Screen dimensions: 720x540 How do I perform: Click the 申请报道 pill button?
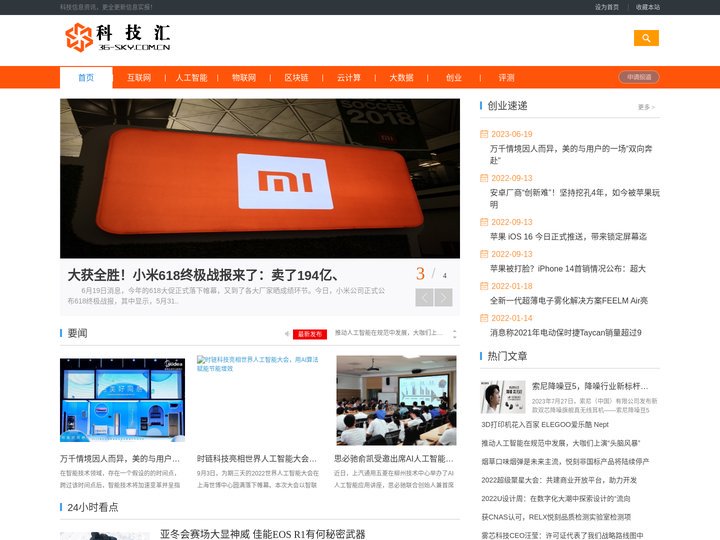point(639,77)
